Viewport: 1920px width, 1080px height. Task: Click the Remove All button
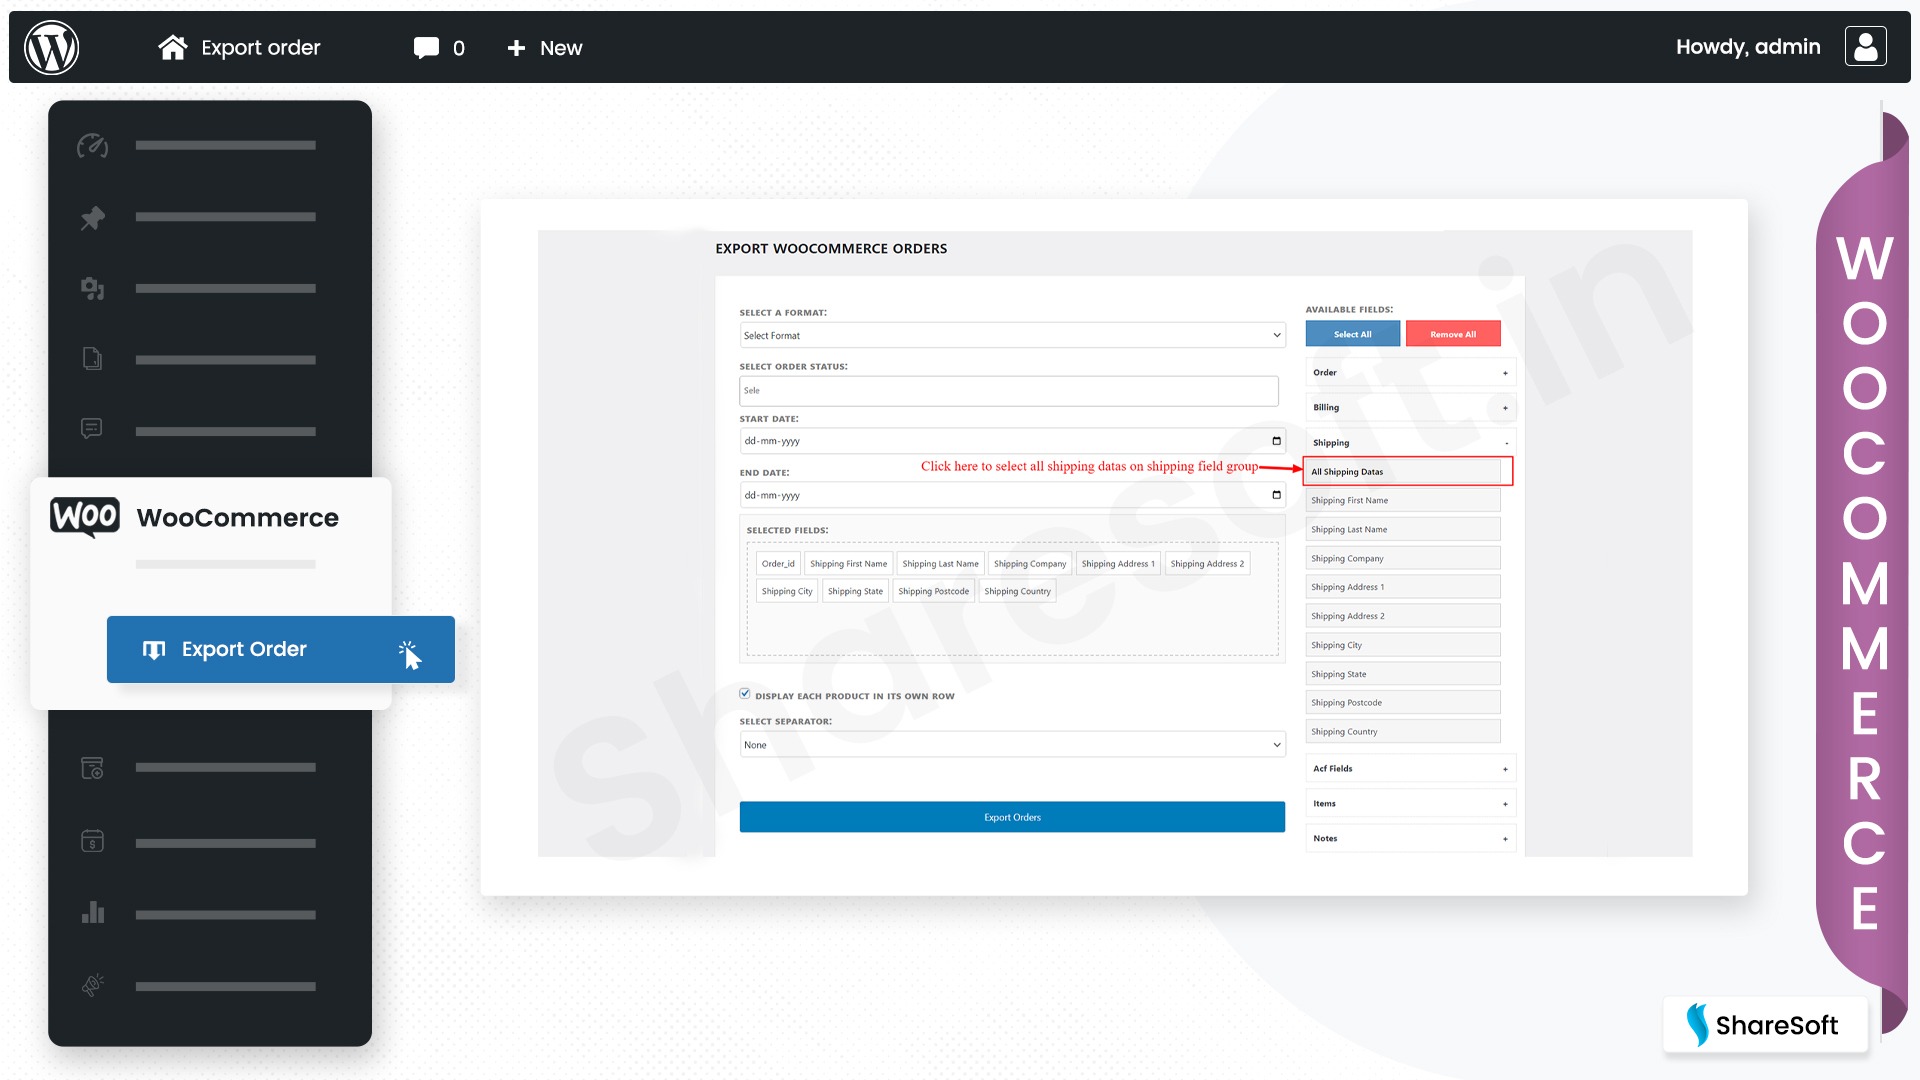coord(1453,334)
